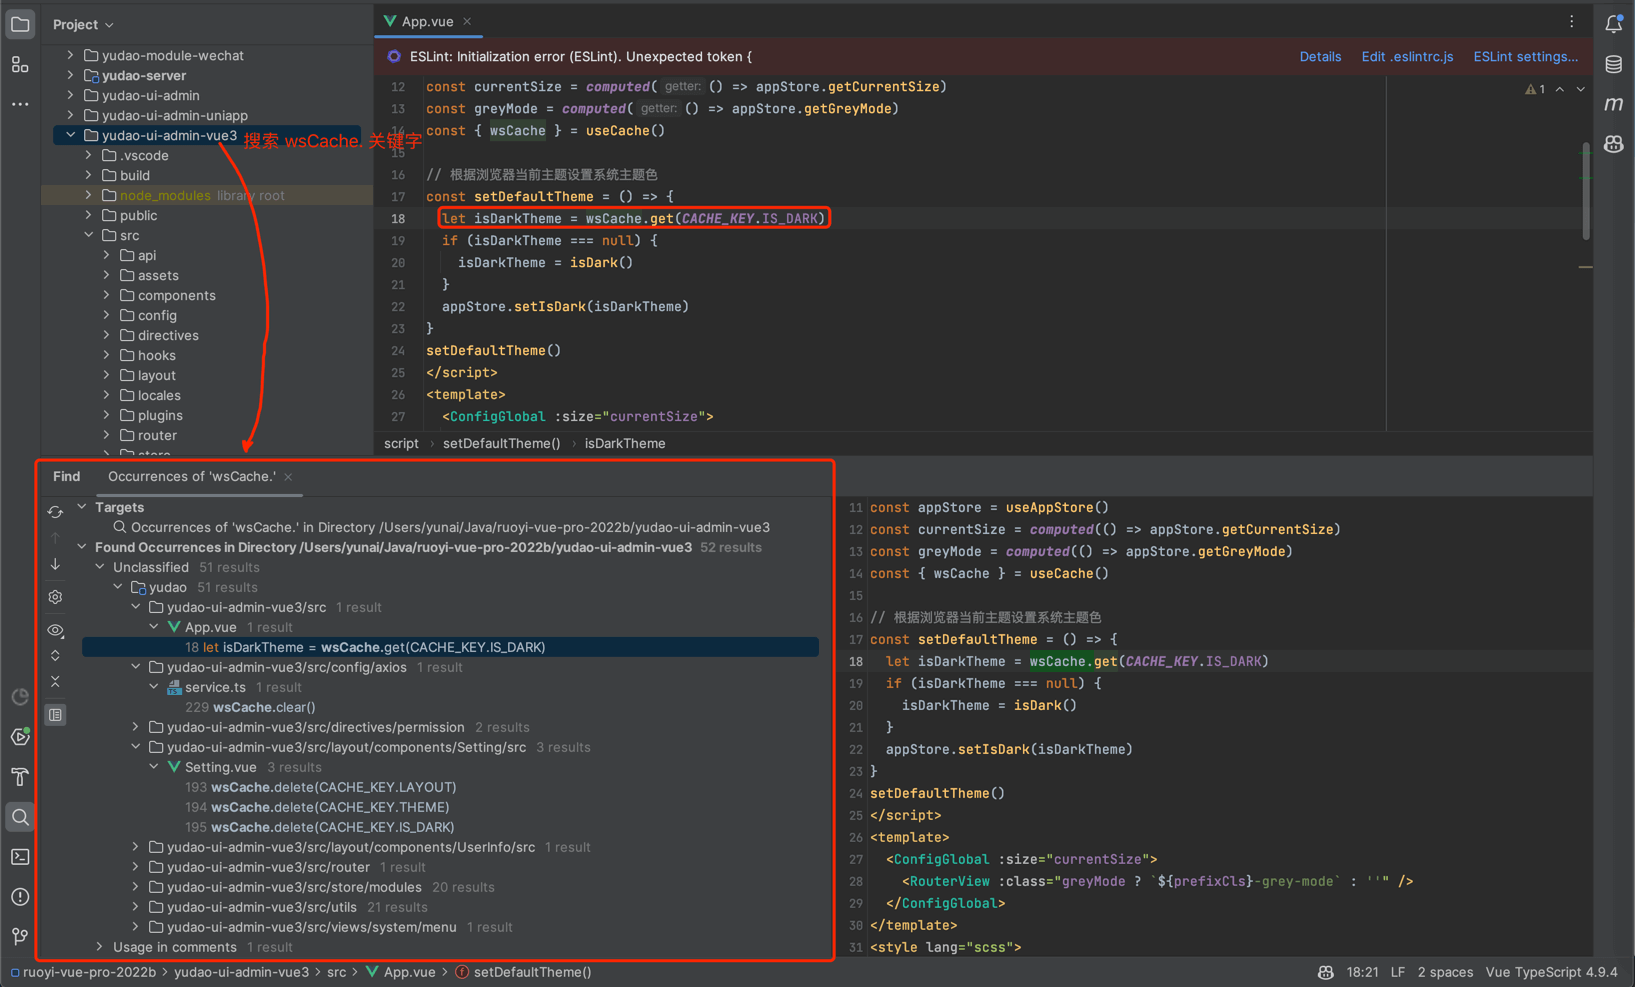1635x987 pixels.
Task: Open the Project view dropdown
Action: 83,24
